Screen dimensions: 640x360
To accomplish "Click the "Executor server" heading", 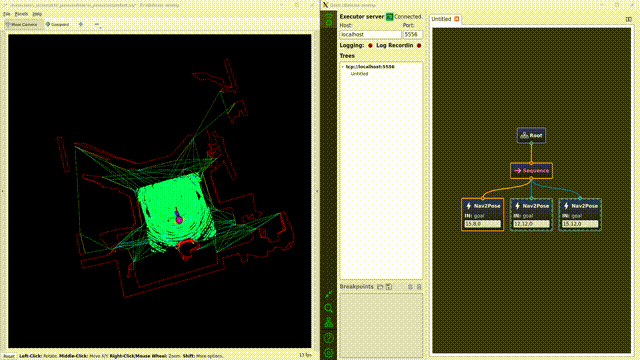I will coord(362,17).
